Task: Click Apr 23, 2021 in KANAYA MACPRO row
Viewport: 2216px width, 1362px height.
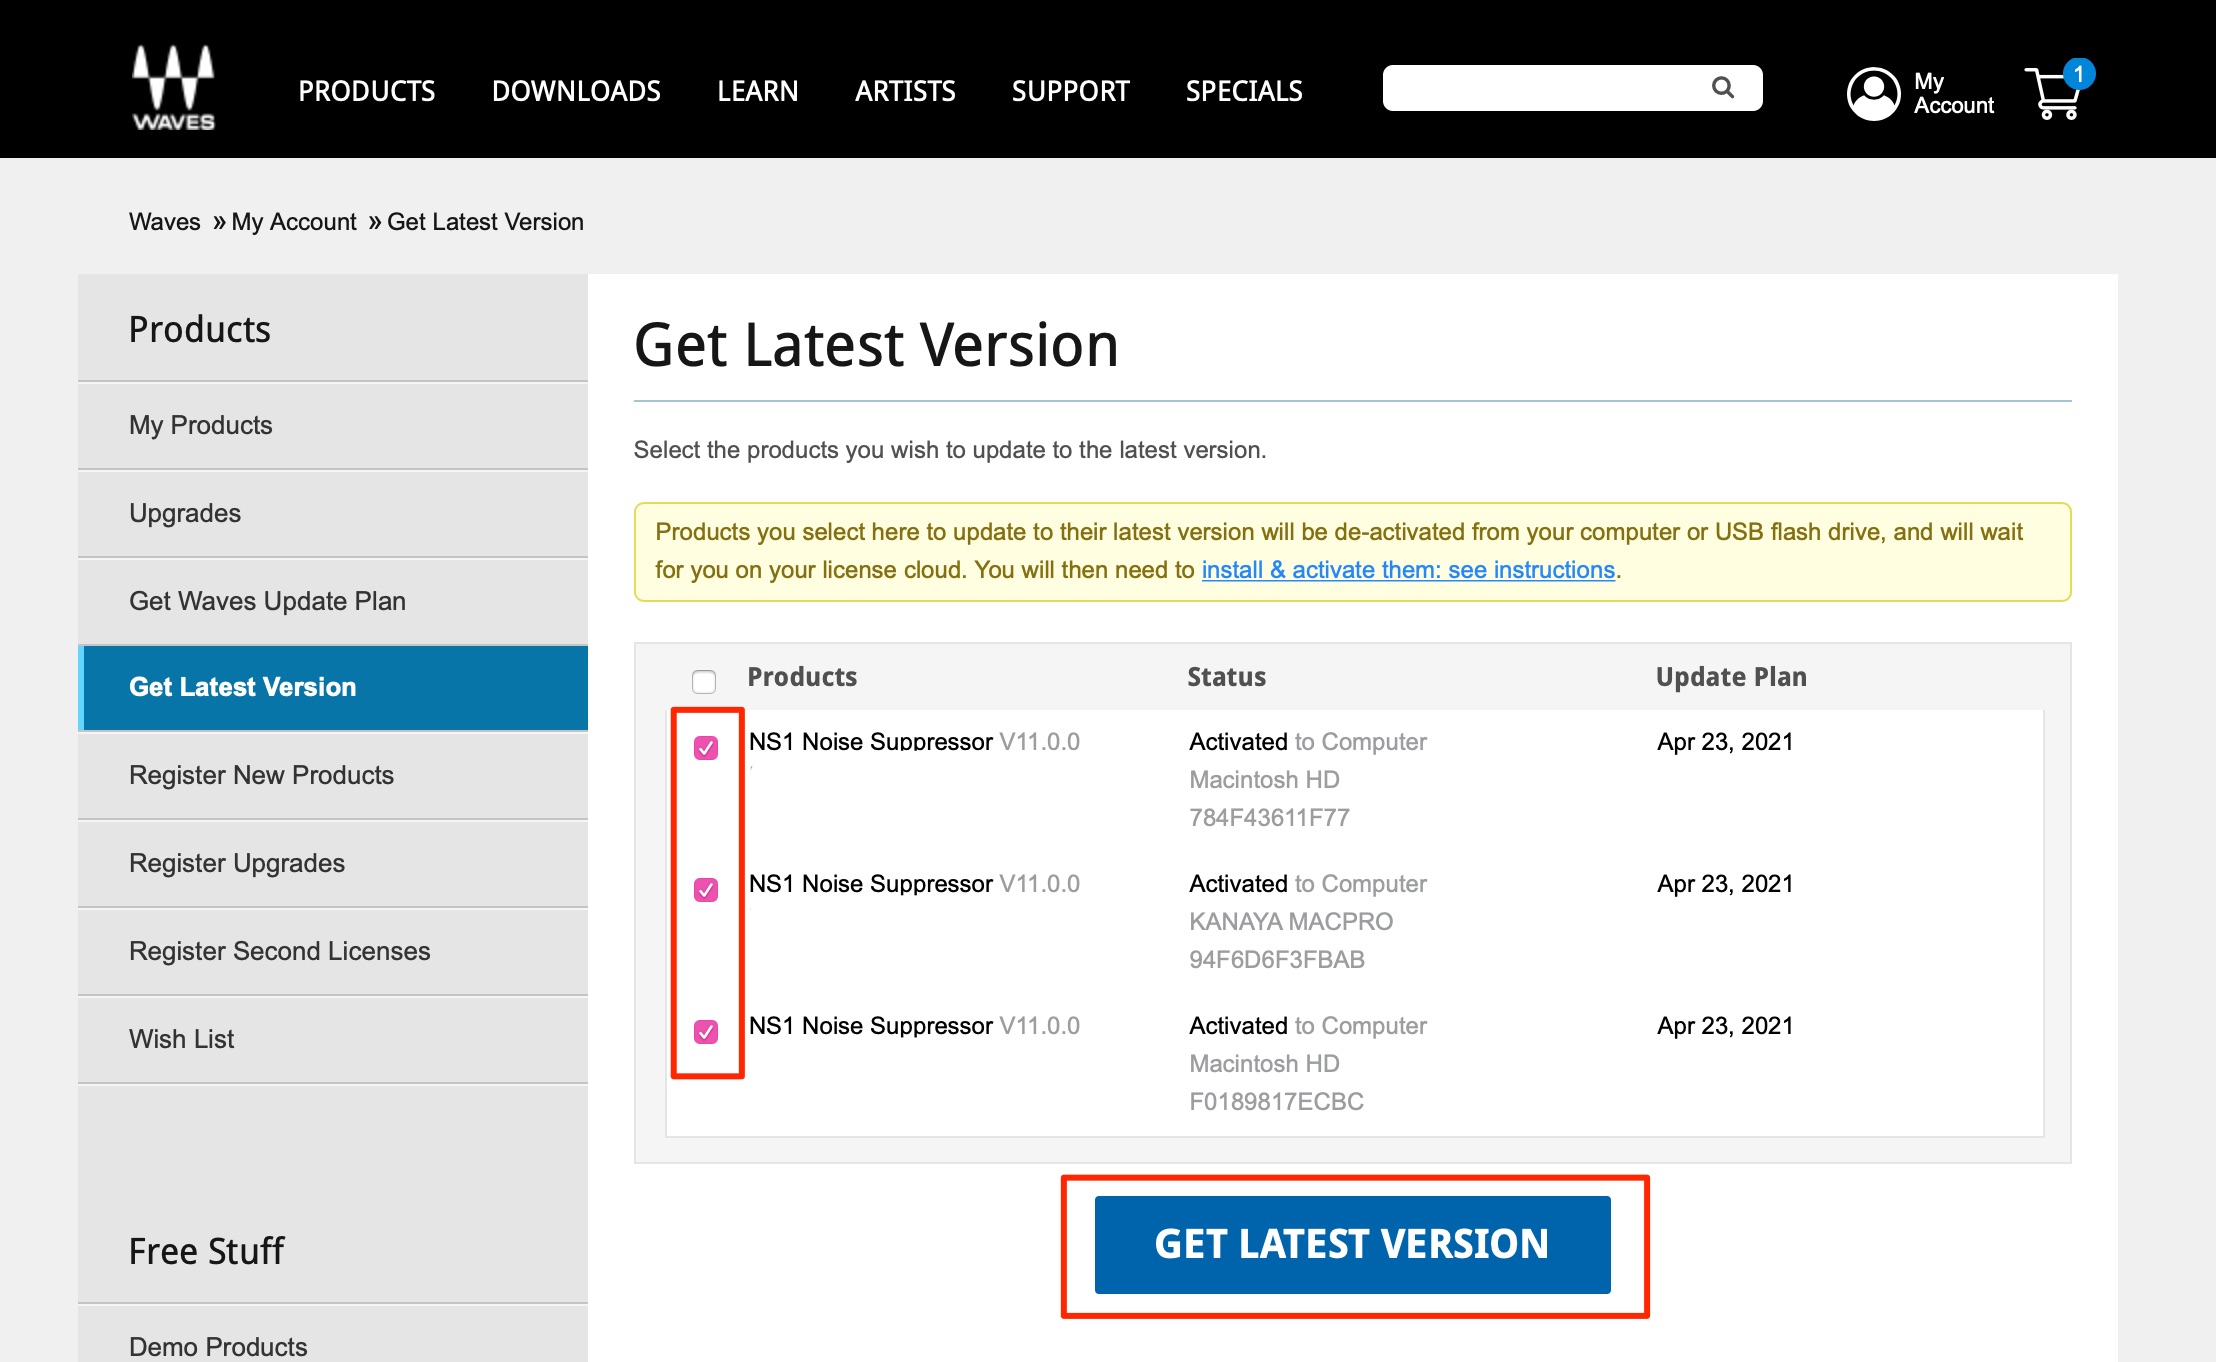Action: [x=1725, y=884]
